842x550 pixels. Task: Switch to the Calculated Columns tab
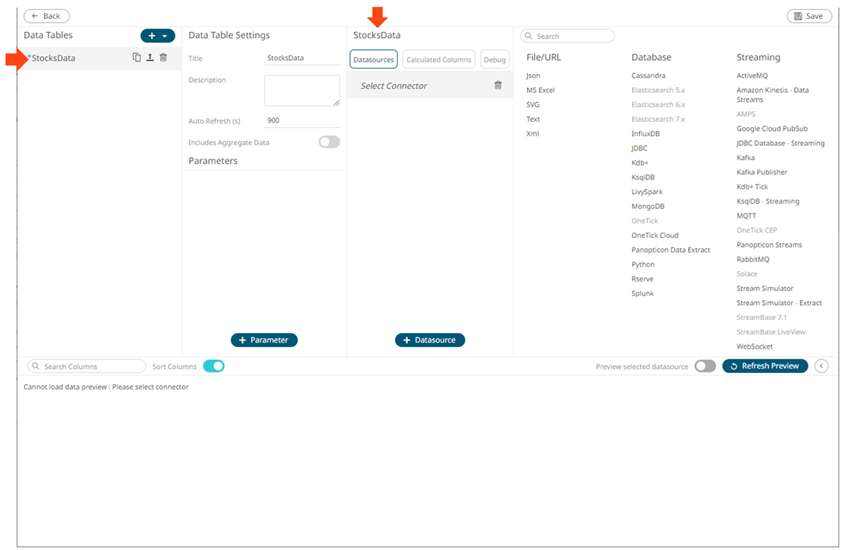439,60
